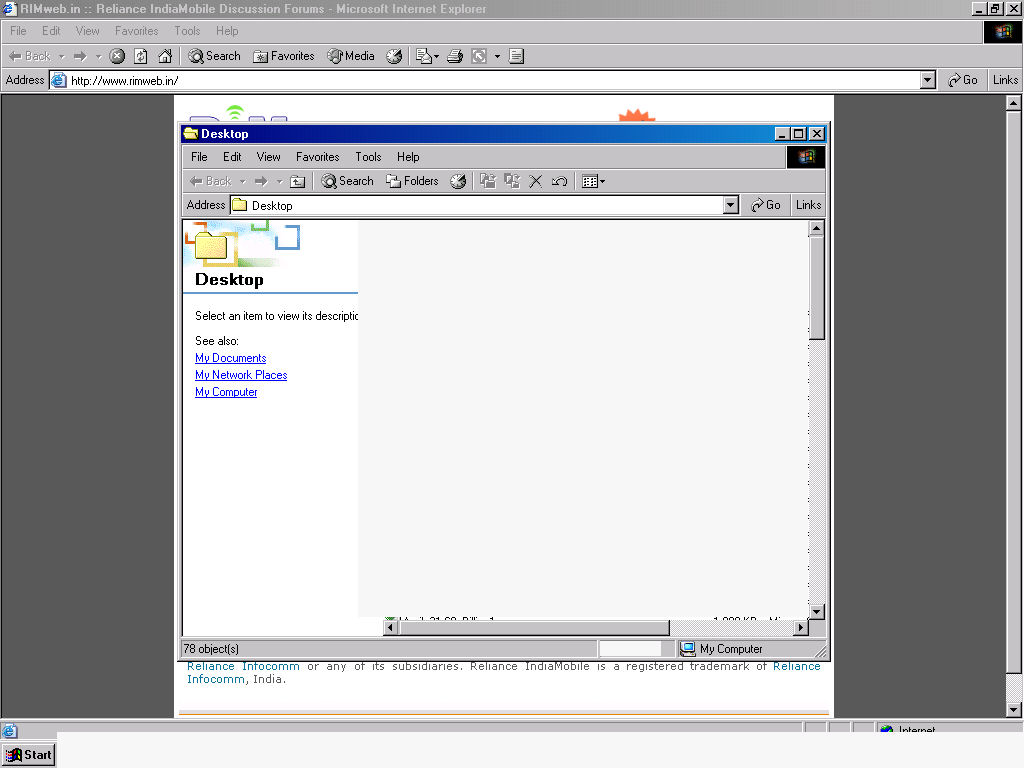Image resolution: width=1024 pixels, height=768 pixels.
Task: Open View menu in the Desktop window
Action: tap(268, 157)
